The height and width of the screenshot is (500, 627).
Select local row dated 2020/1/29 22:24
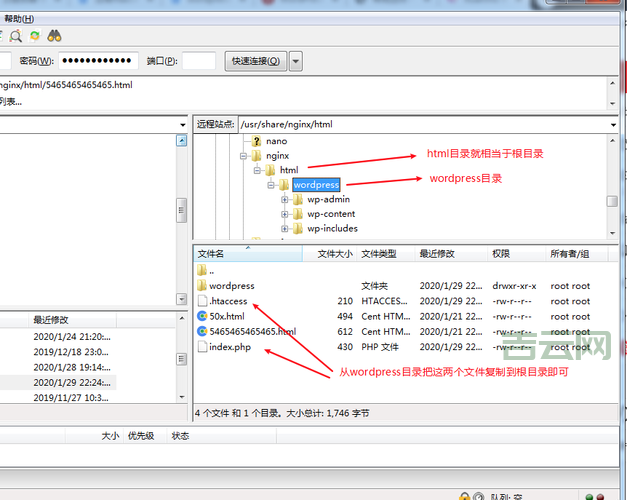point(72,383)
